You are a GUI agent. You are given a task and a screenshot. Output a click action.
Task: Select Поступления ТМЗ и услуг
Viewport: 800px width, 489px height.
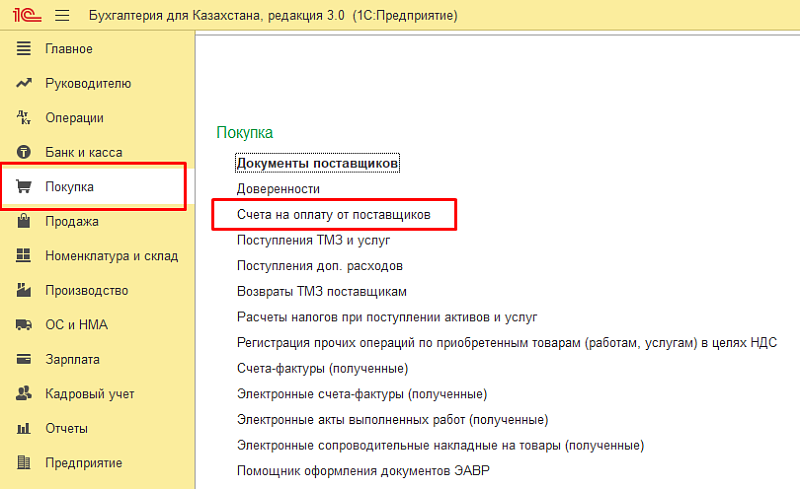click(312, 241)
